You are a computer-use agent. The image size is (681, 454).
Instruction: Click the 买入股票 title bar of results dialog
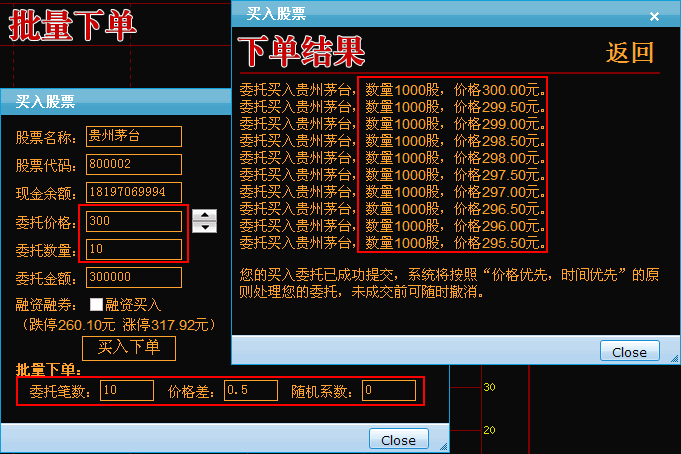click(456, 14)
